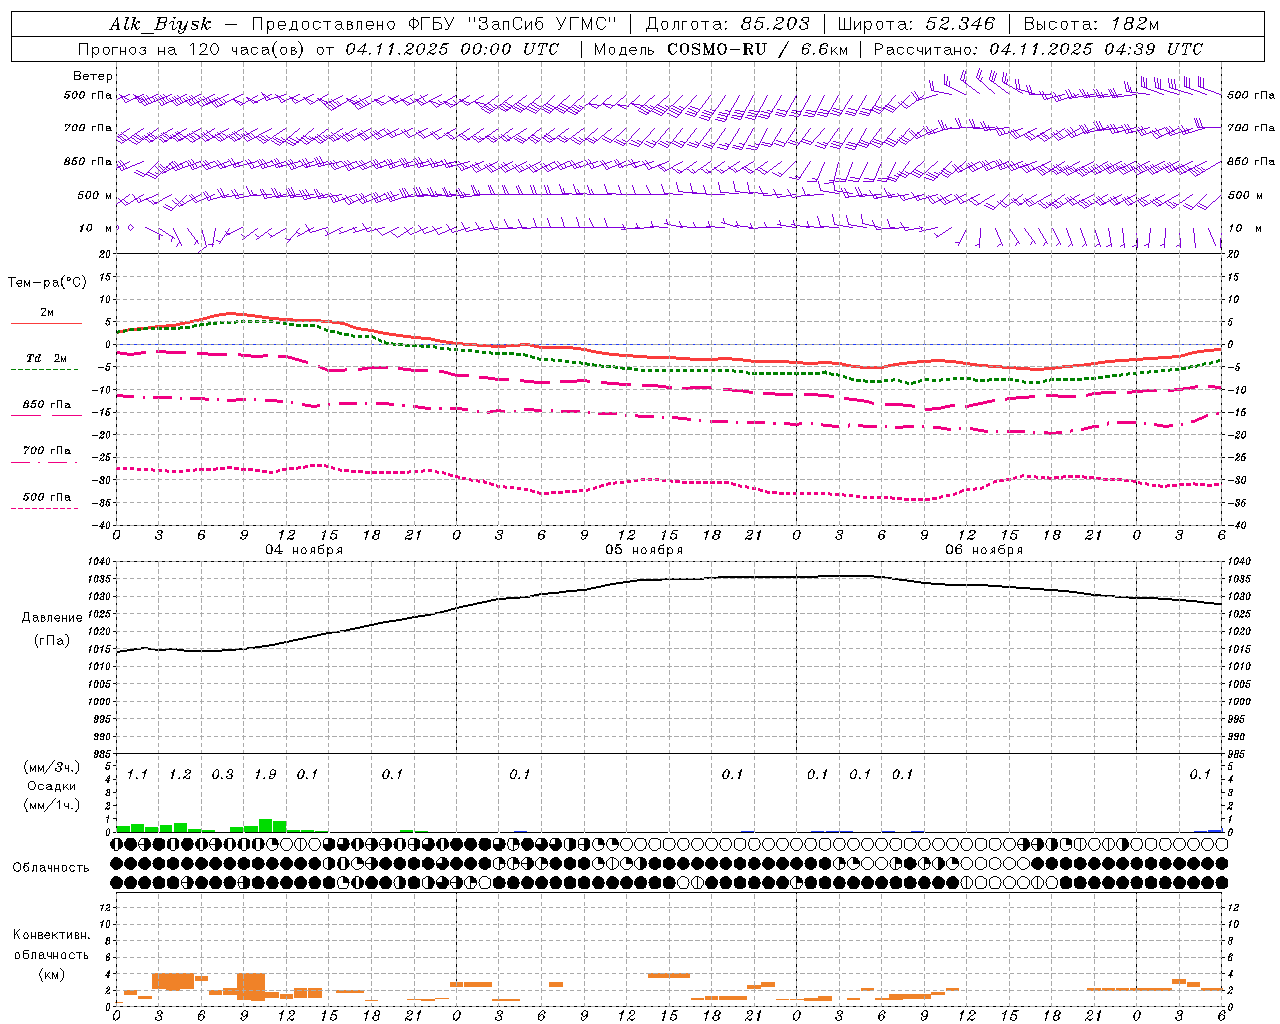Click the "Тем-ра(°C)" temperature panel label
Viewport: 1280px width, 1024px height.
(x=47, y=282)
